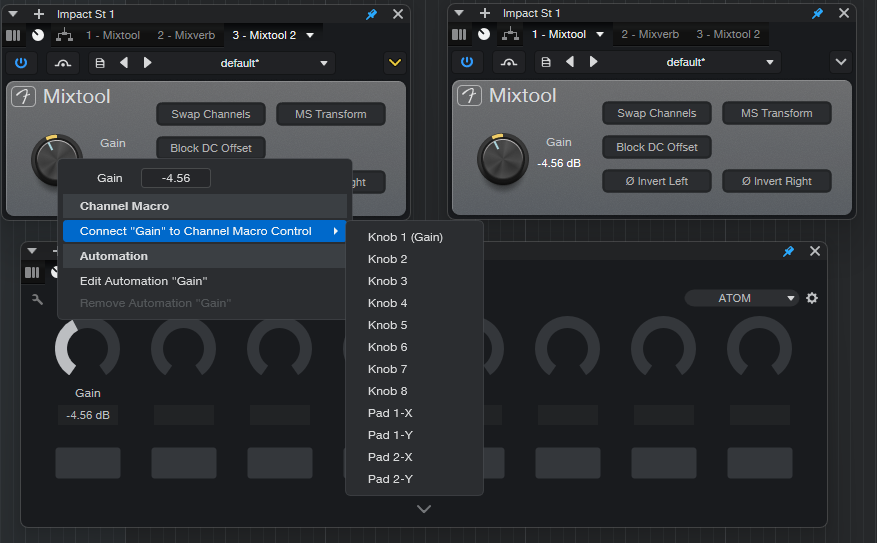Click the Gain value field showing -4.56
877x543 pixels.
pyautogui.click(x=176, y=178)
